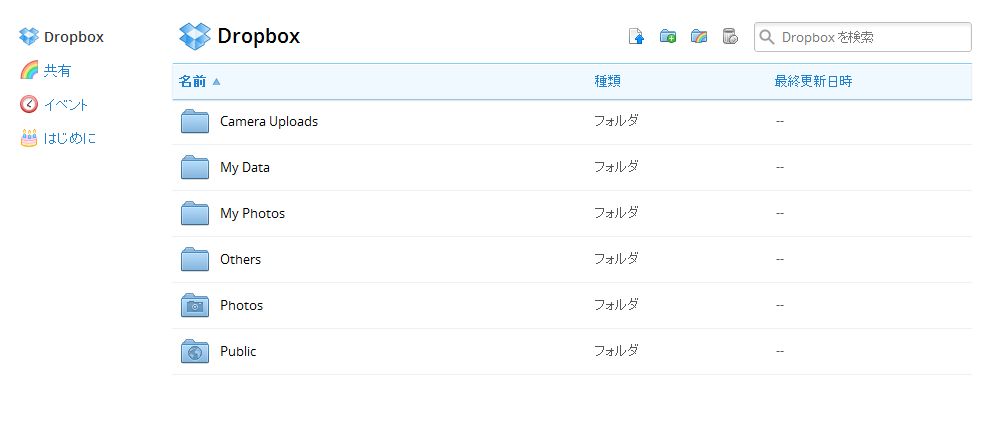Click the cake icon beside はじめに

(x=29, y=138)
